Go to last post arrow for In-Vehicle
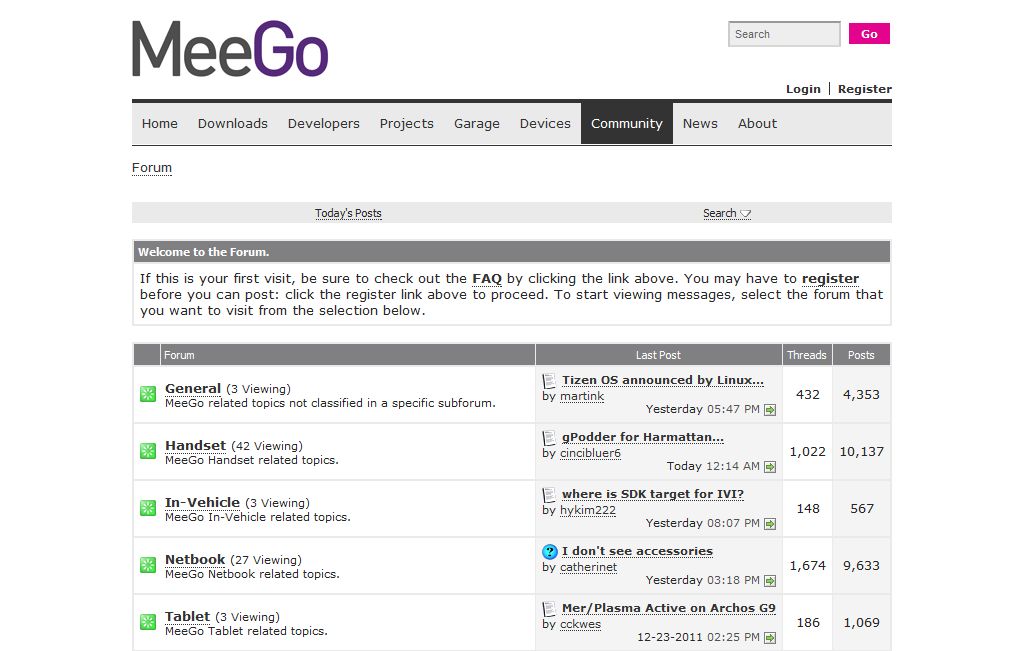This screenshot has width=1024, height=651. coord(770,524)
